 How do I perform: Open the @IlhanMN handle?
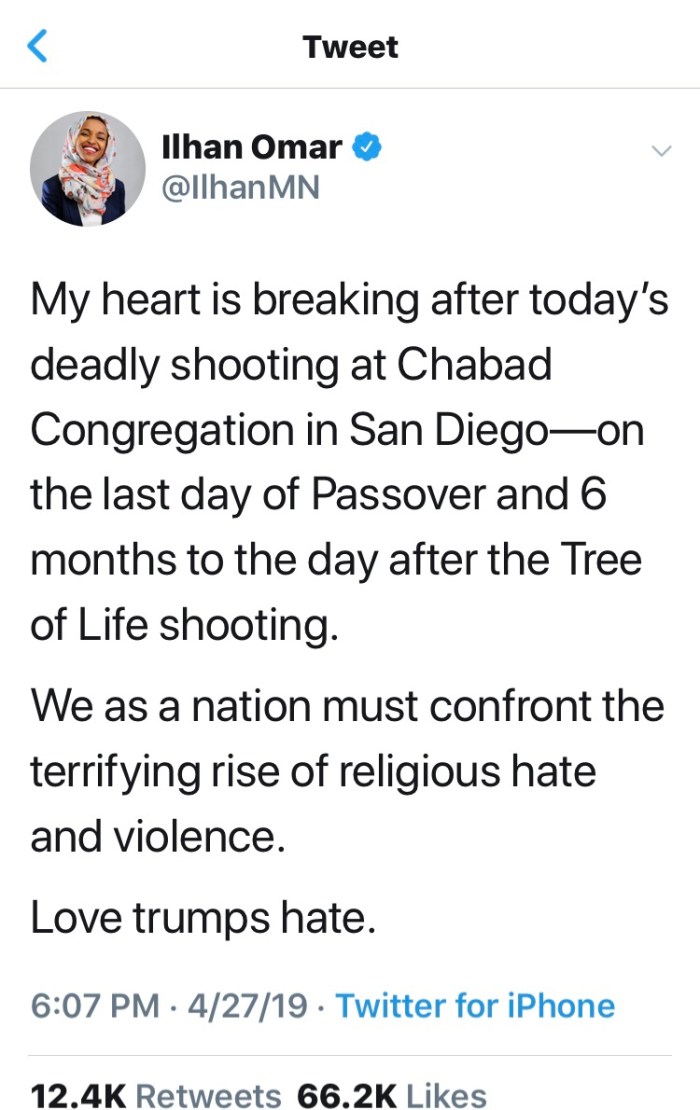[240, 186]
